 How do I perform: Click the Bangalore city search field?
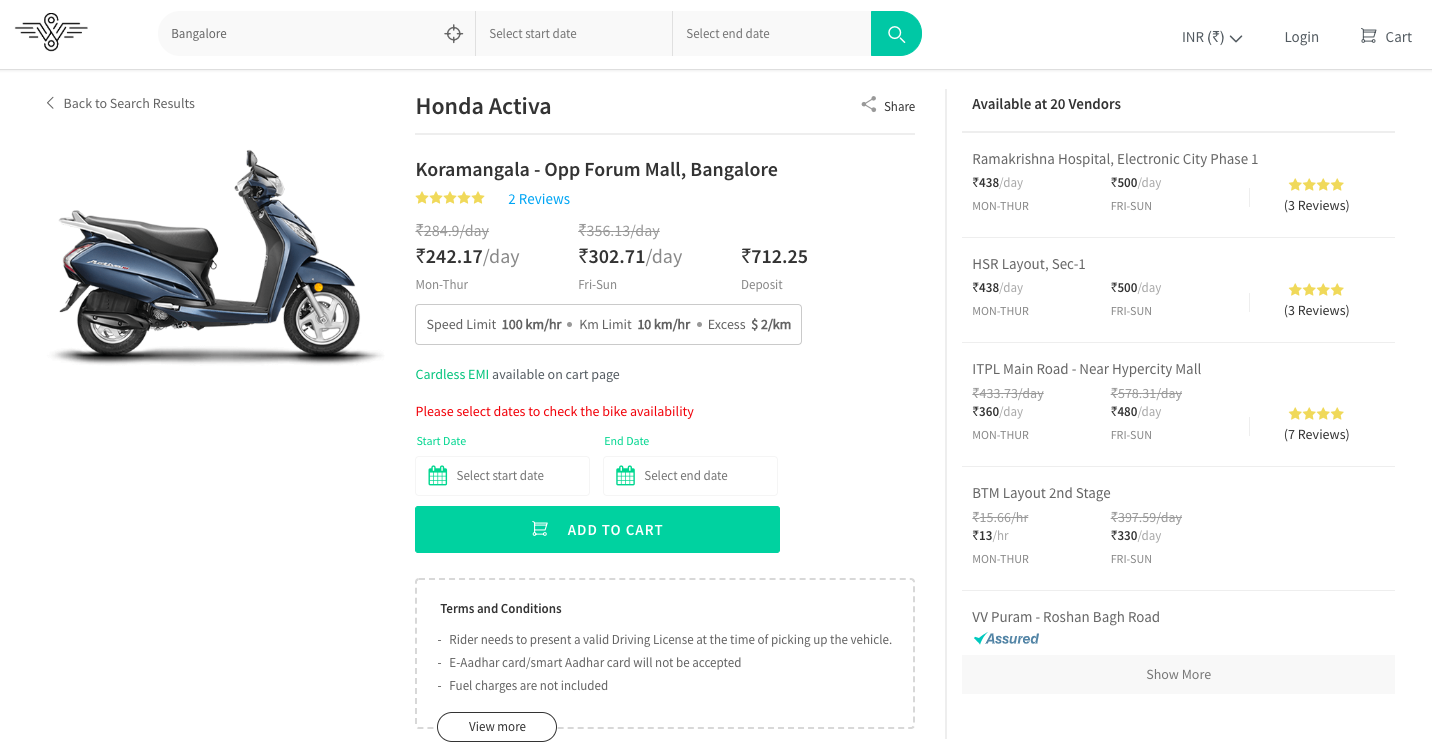point(300,34)
